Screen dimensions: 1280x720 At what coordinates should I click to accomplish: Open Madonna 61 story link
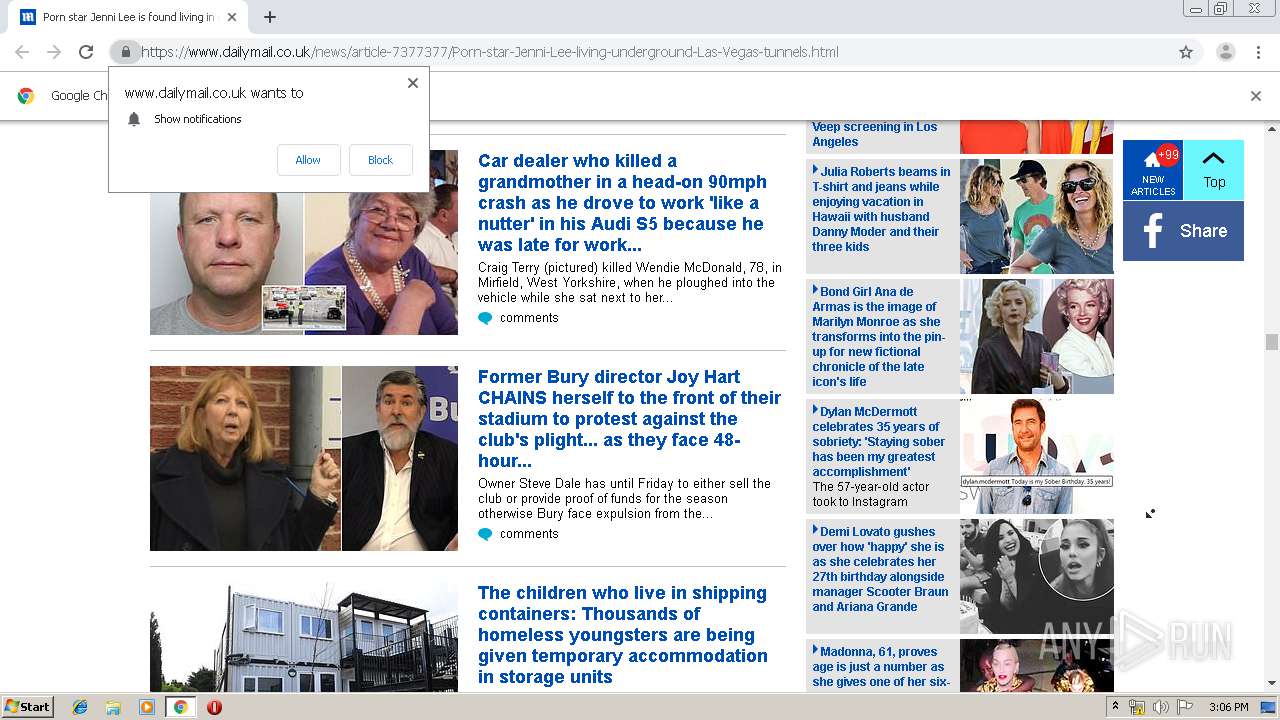coord(881,667)
